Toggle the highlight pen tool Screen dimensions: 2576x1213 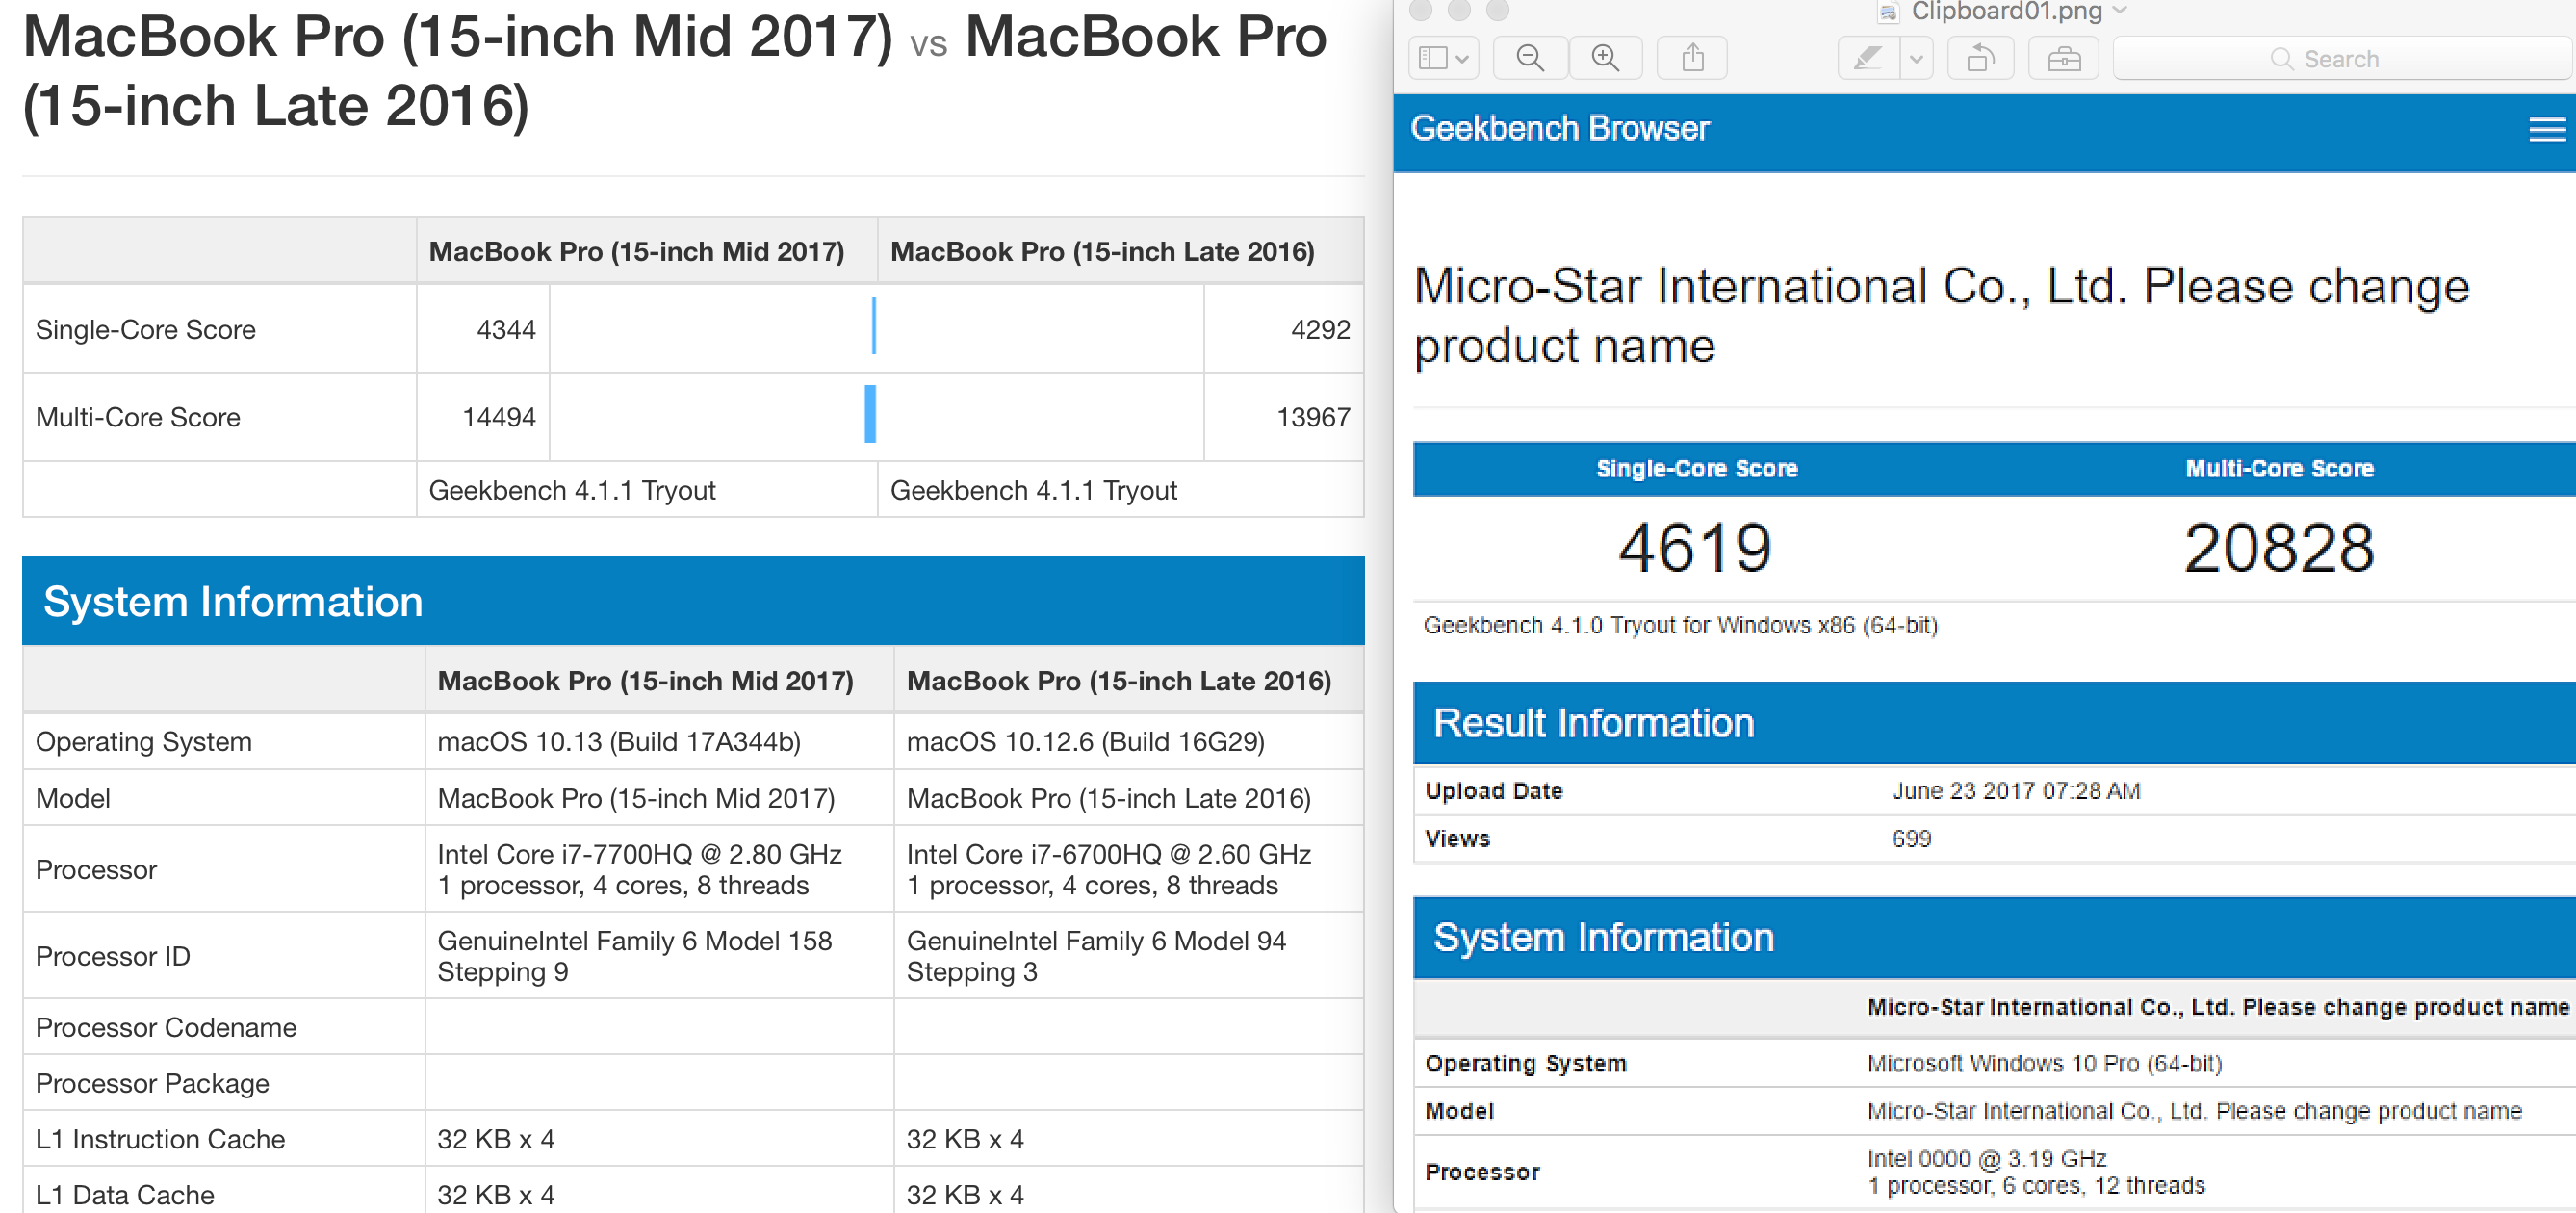click(x=1867, y=58)
